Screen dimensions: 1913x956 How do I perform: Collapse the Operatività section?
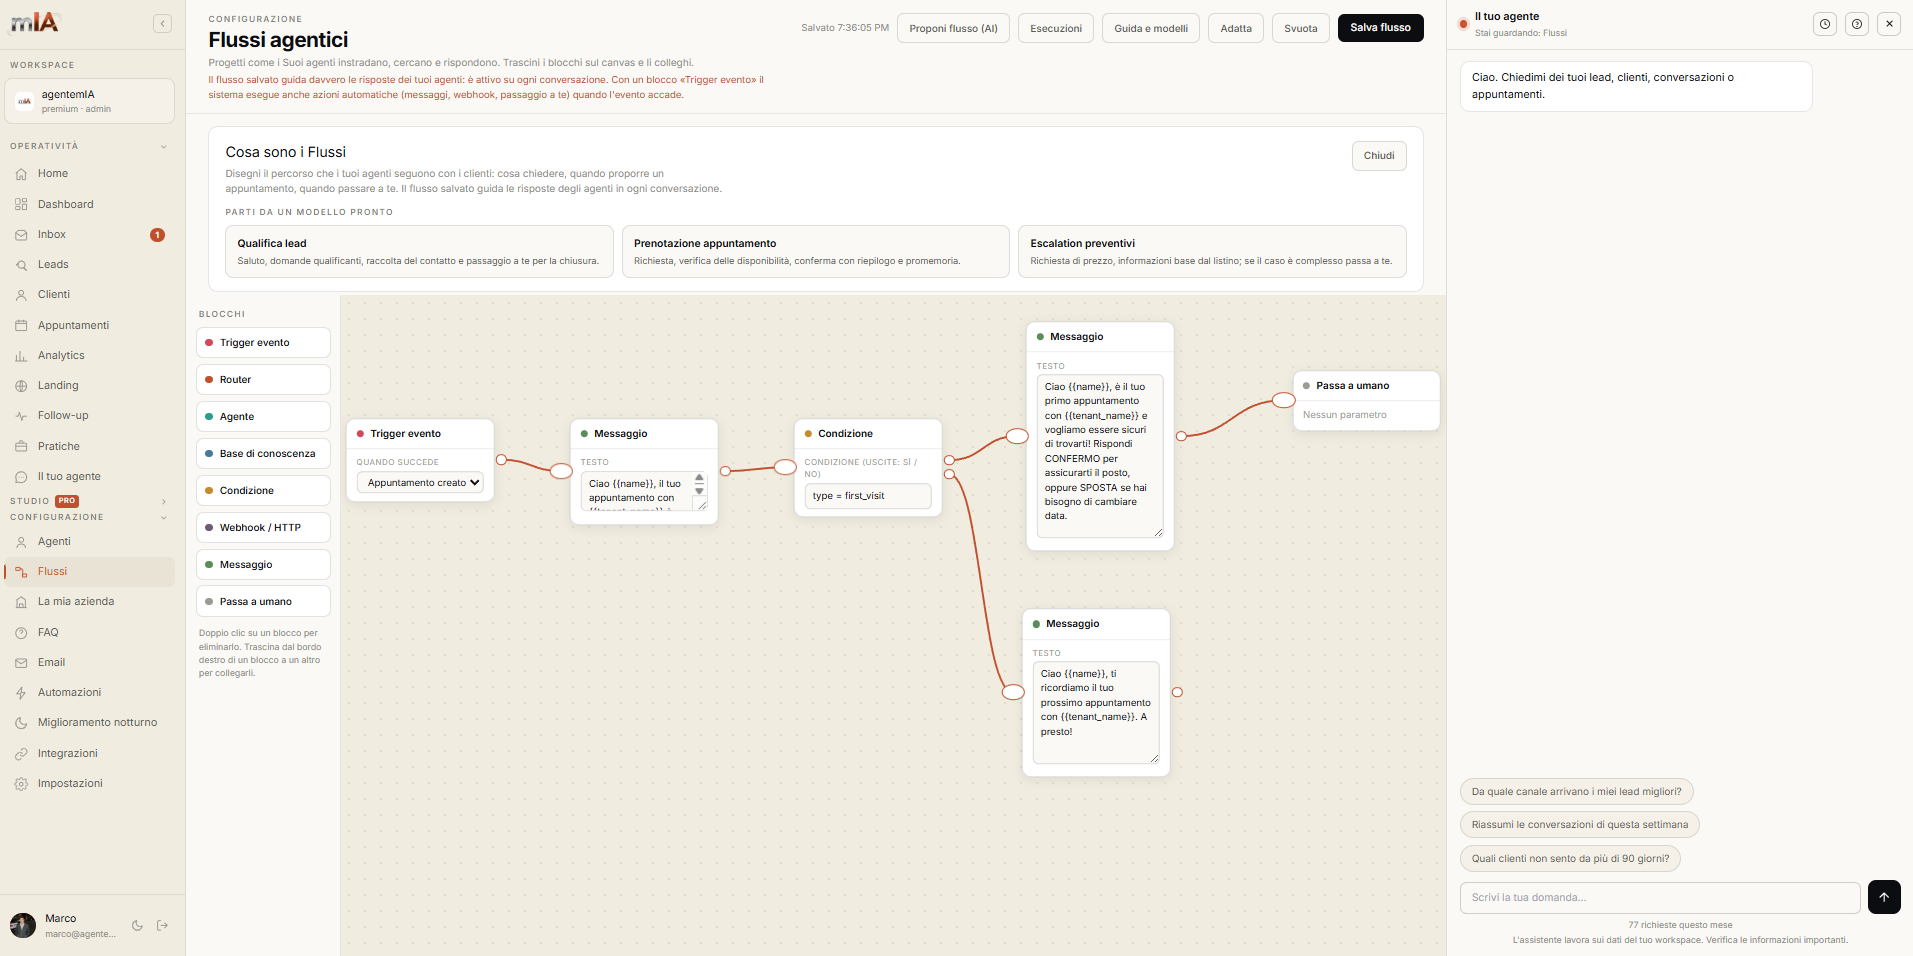pyautogui.click(x=164, y=147)
